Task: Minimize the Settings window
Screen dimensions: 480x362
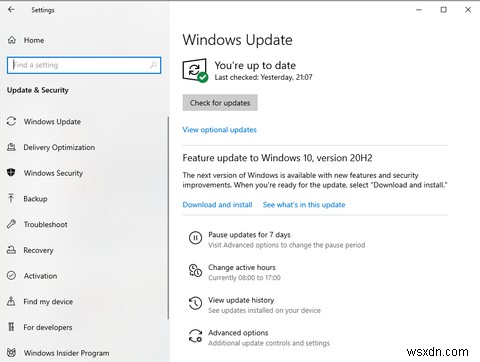Action: [x=419, y=10]
